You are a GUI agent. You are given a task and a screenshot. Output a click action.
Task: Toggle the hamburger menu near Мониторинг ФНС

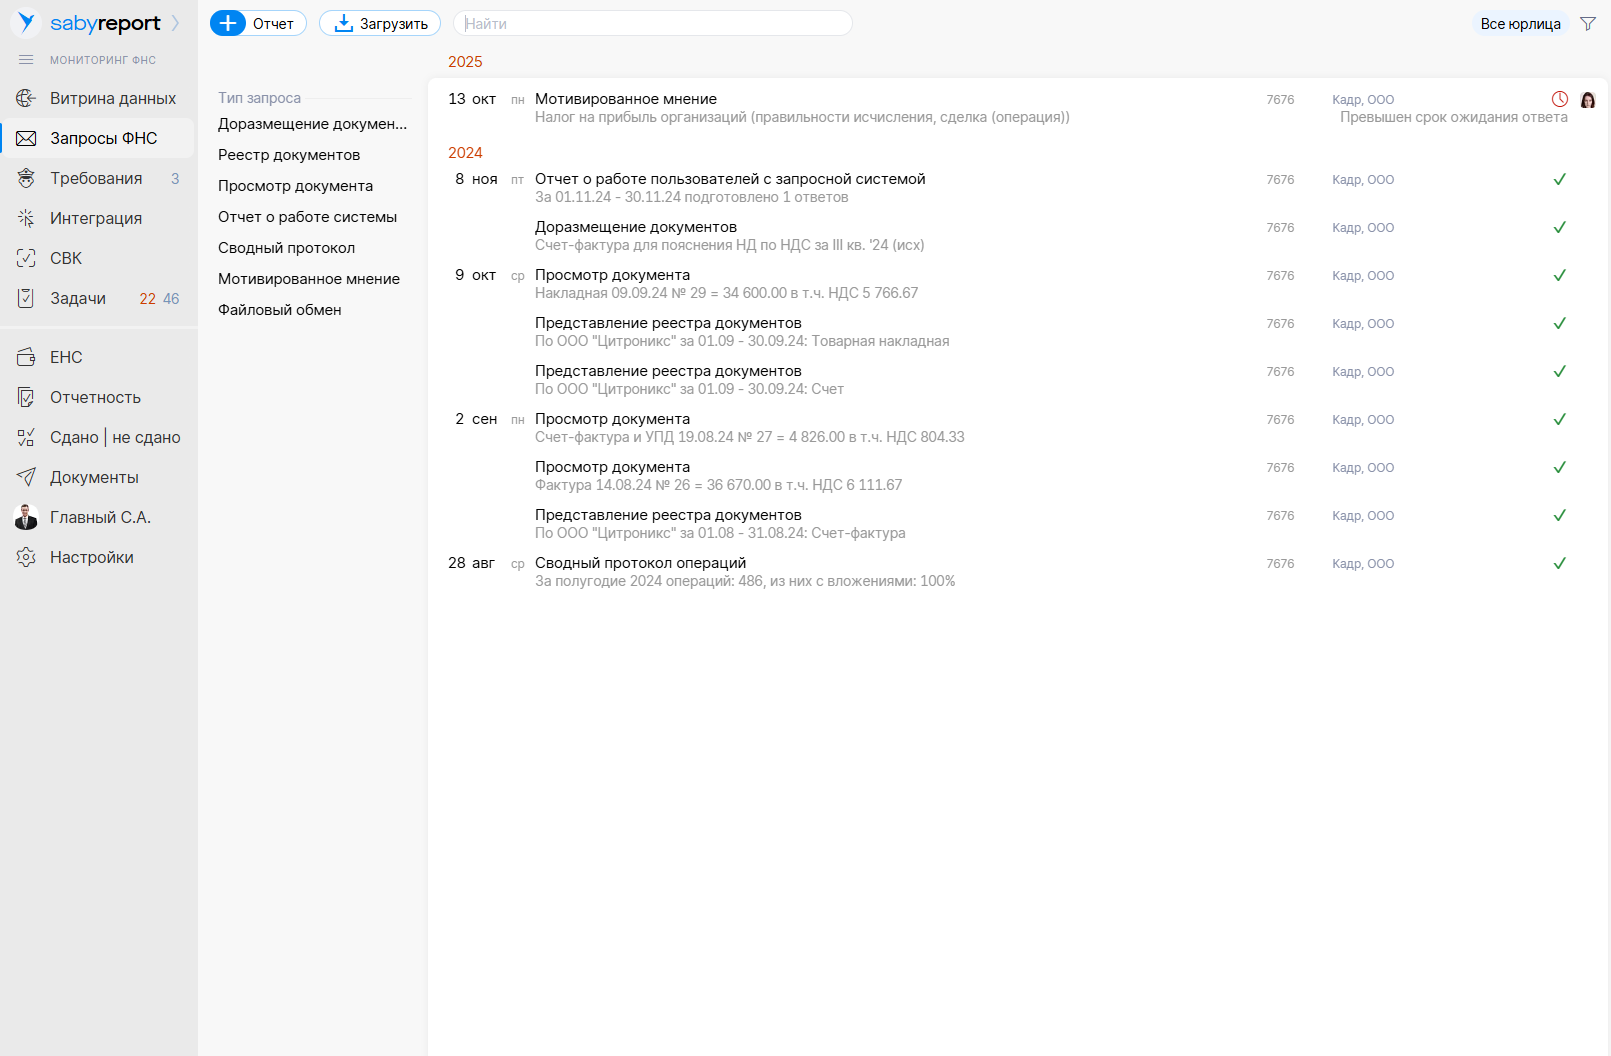point(26,60)
